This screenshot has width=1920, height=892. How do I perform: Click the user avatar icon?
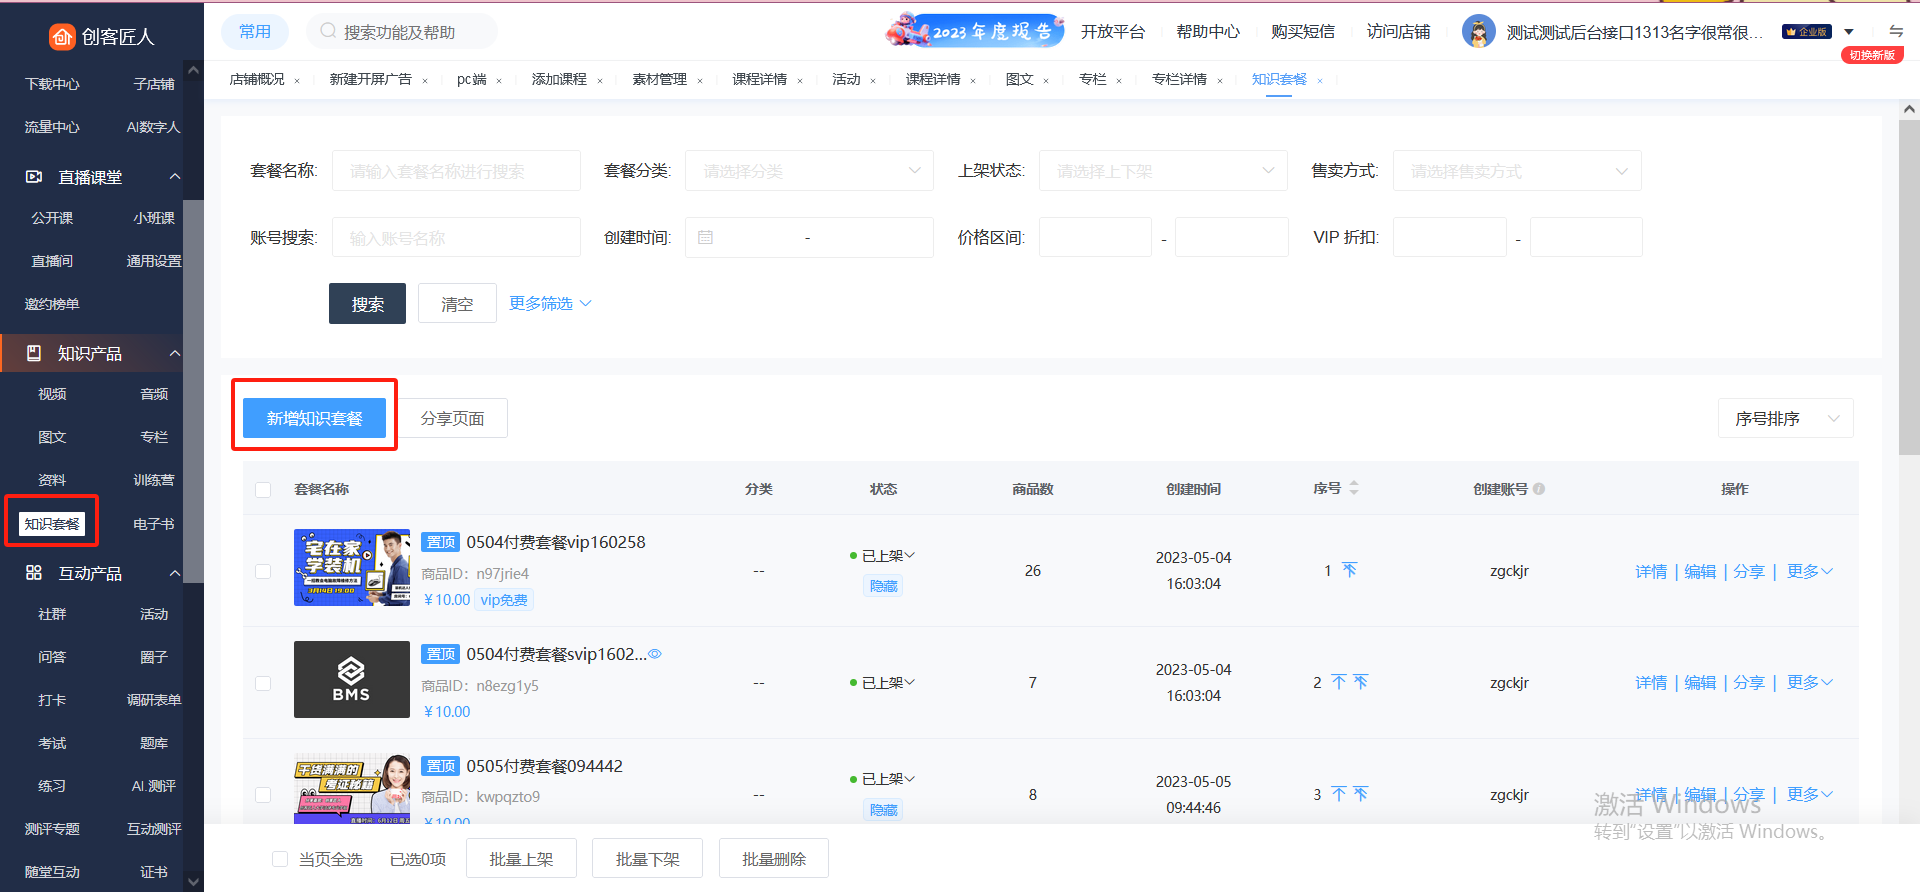click(x=1478, y=32)
